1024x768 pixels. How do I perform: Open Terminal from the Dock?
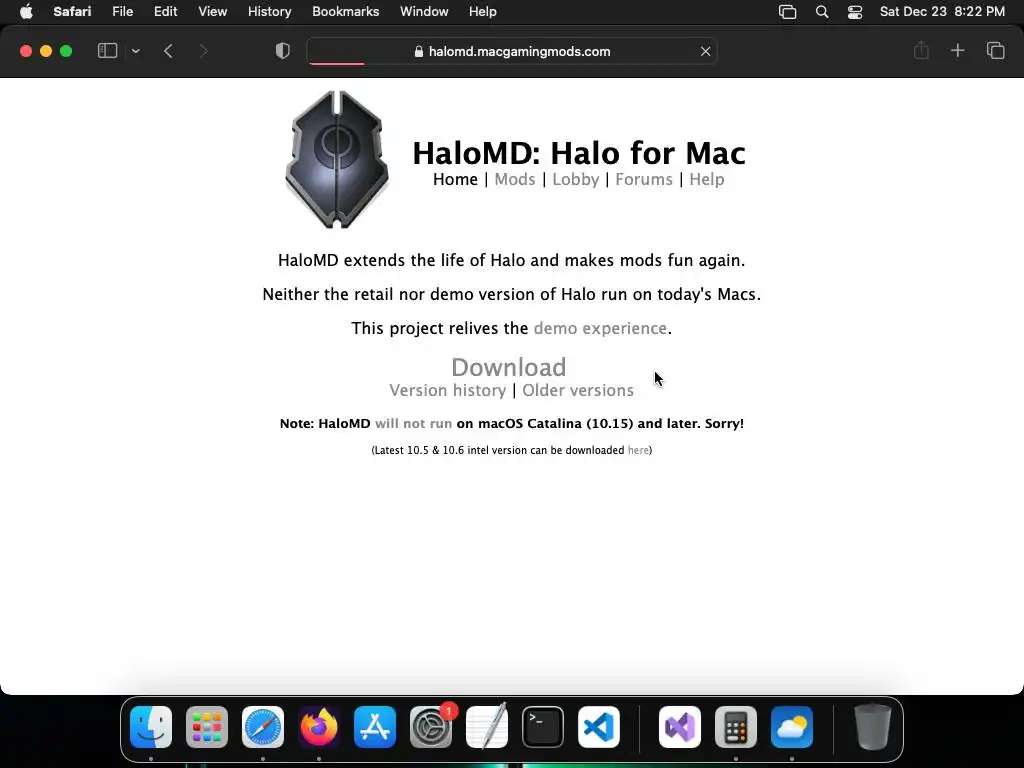click(543, 727)
